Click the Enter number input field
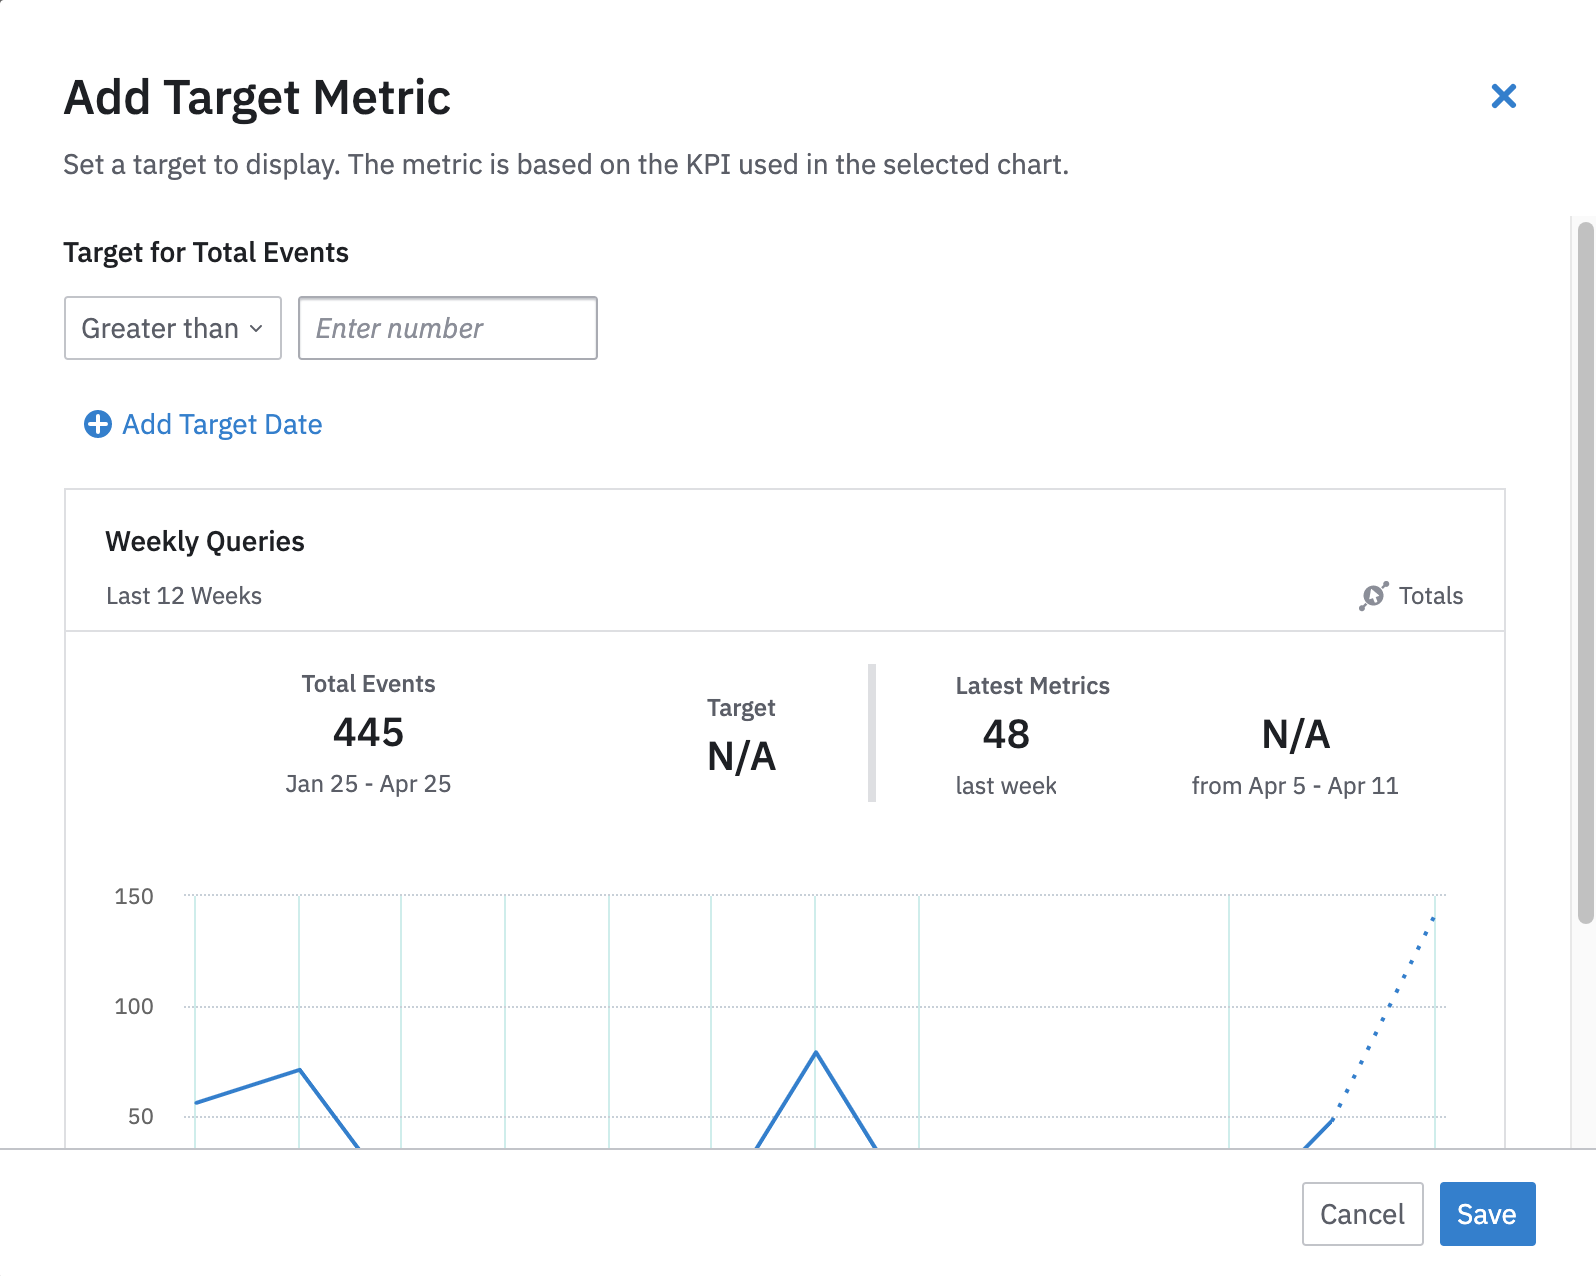The image size is (1596, 1276). pyautogui.click(x=447, y=328)
